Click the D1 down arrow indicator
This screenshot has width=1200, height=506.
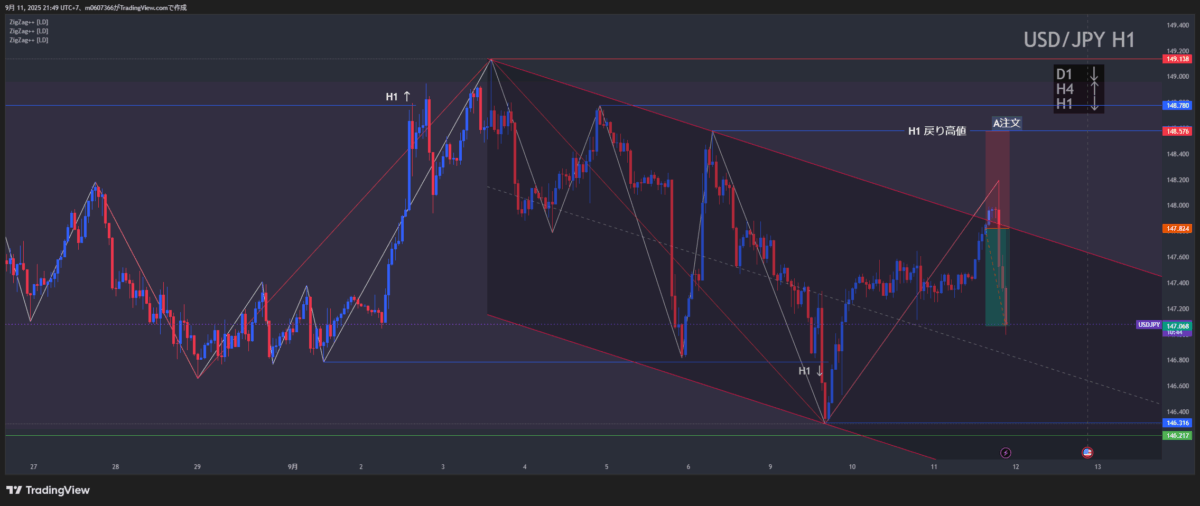tap(1095, 75)
